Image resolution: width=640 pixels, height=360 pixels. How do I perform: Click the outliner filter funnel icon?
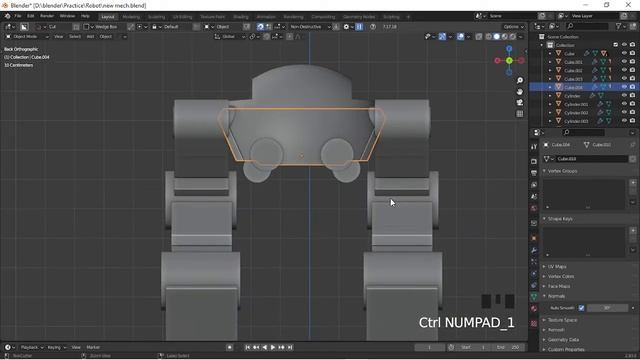coord(618,26)
